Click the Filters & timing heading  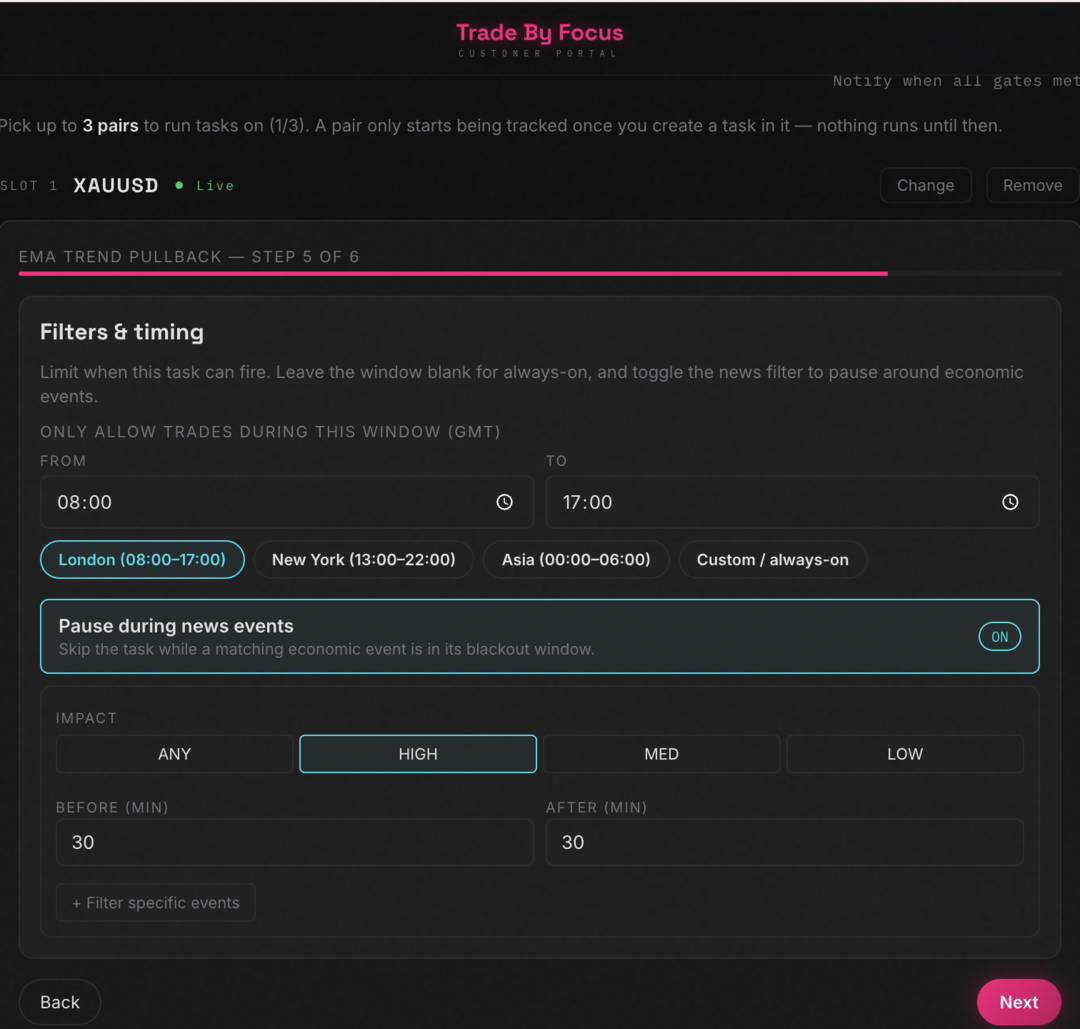click(122, 332)
